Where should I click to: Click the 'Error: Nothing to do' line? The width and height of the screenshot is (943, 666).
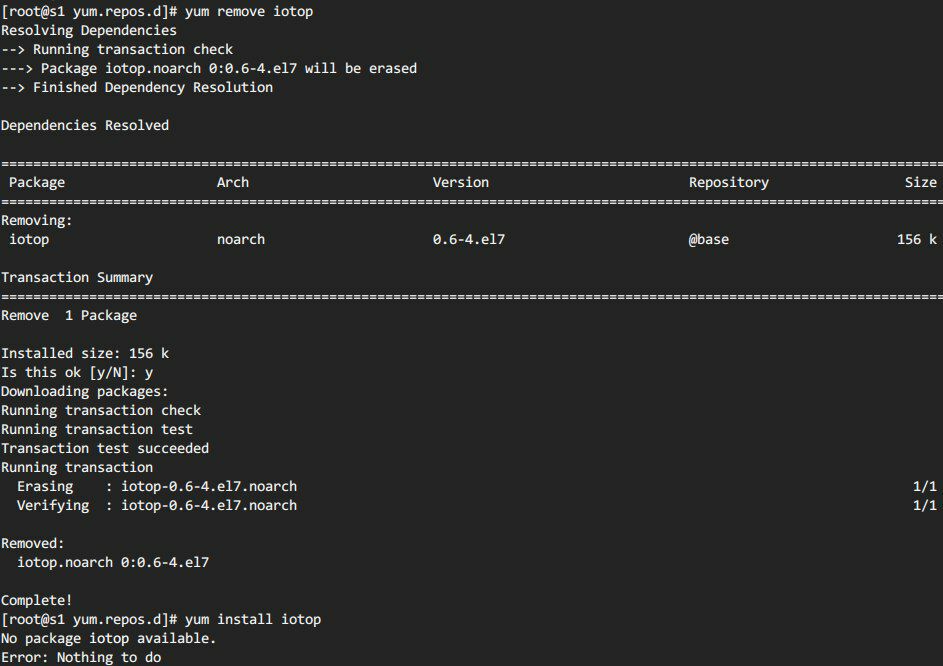tap(81, 657)
